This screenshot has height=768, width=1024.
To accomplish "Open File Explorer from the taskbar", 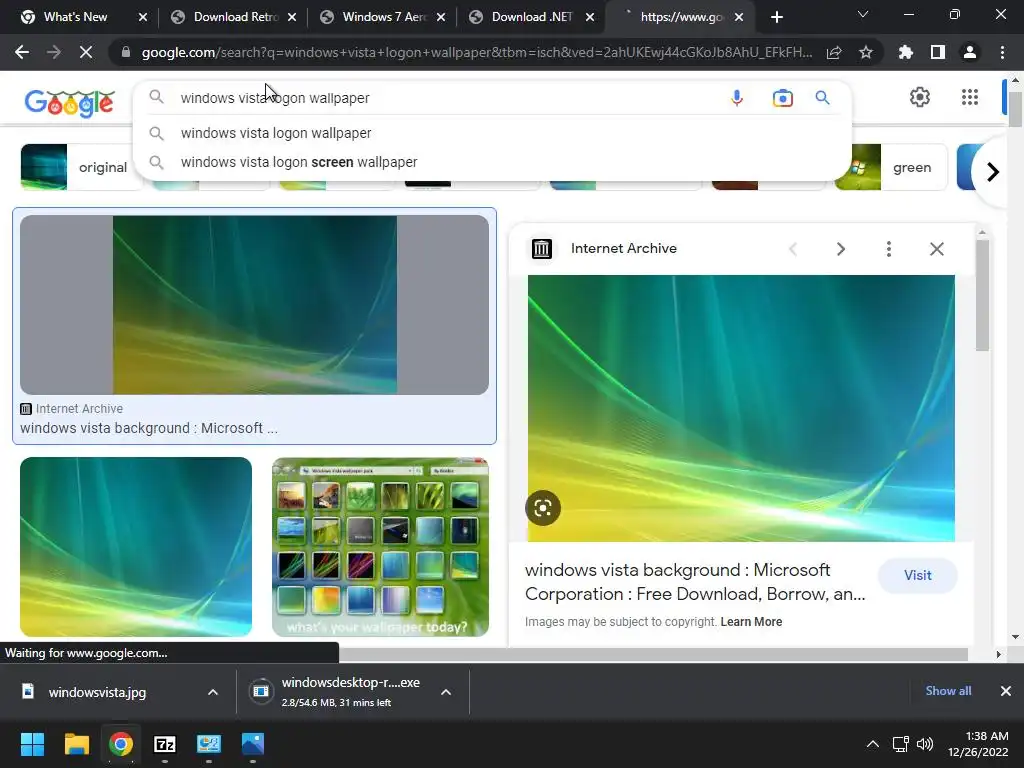I will point(76,744).
